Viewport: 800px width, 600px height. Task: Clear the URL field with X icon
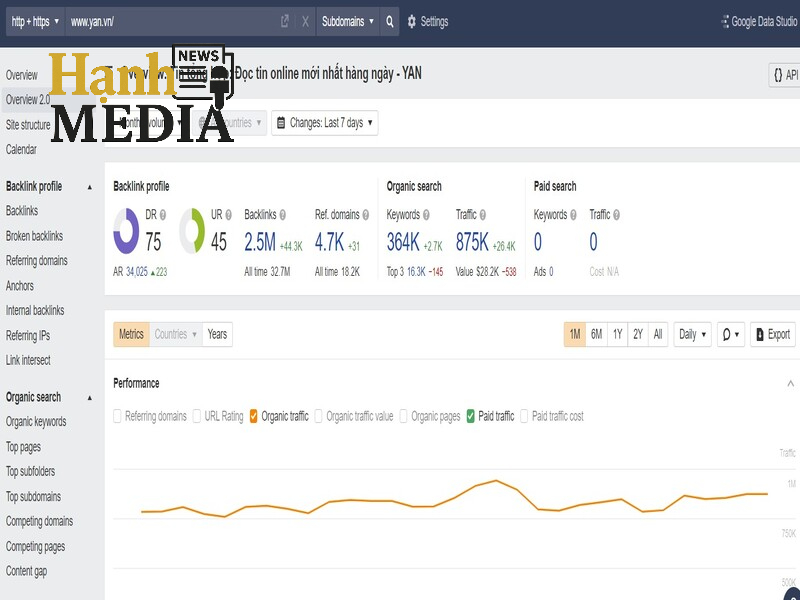click(305, 21)
